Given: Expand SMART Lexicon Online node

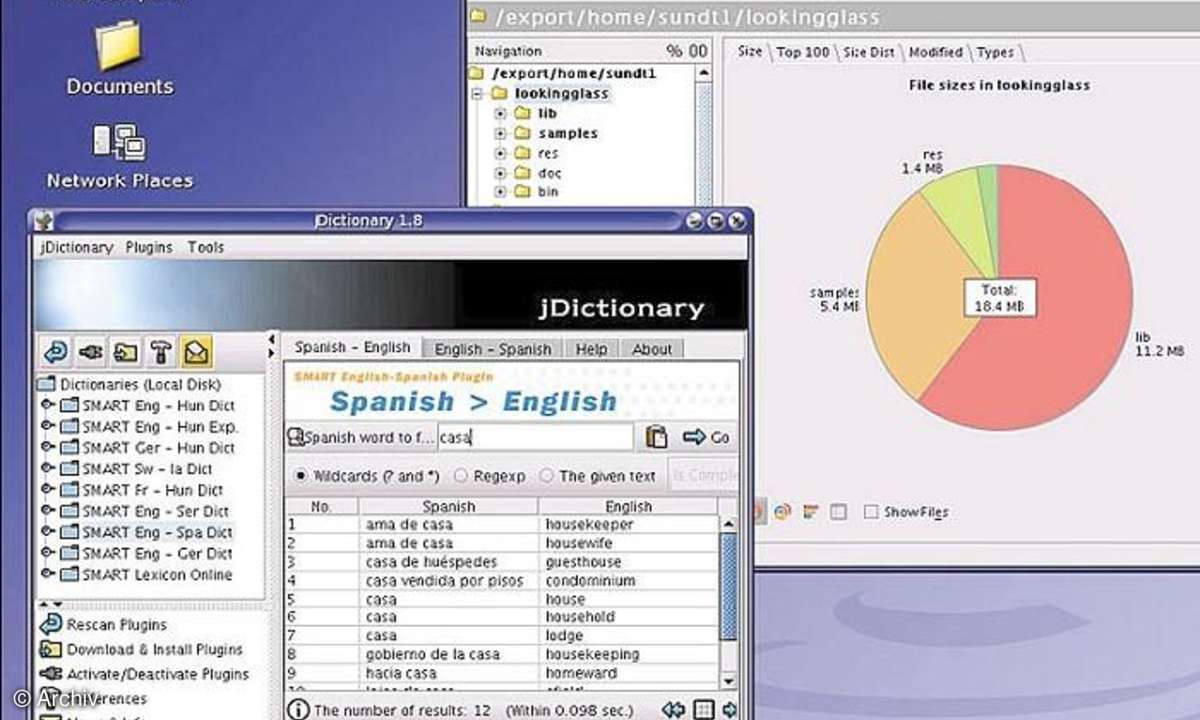Looking at the screenshot, I should coord(47,574).
